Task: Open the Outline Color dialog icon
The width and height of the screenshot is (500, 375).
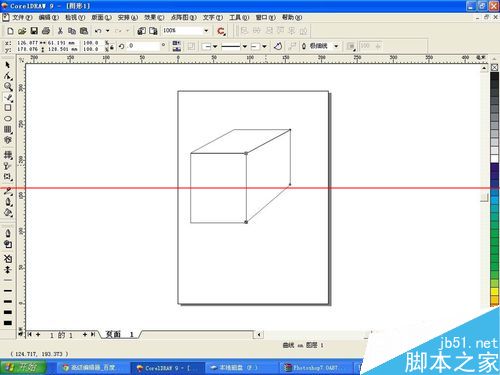Action: 8,244
